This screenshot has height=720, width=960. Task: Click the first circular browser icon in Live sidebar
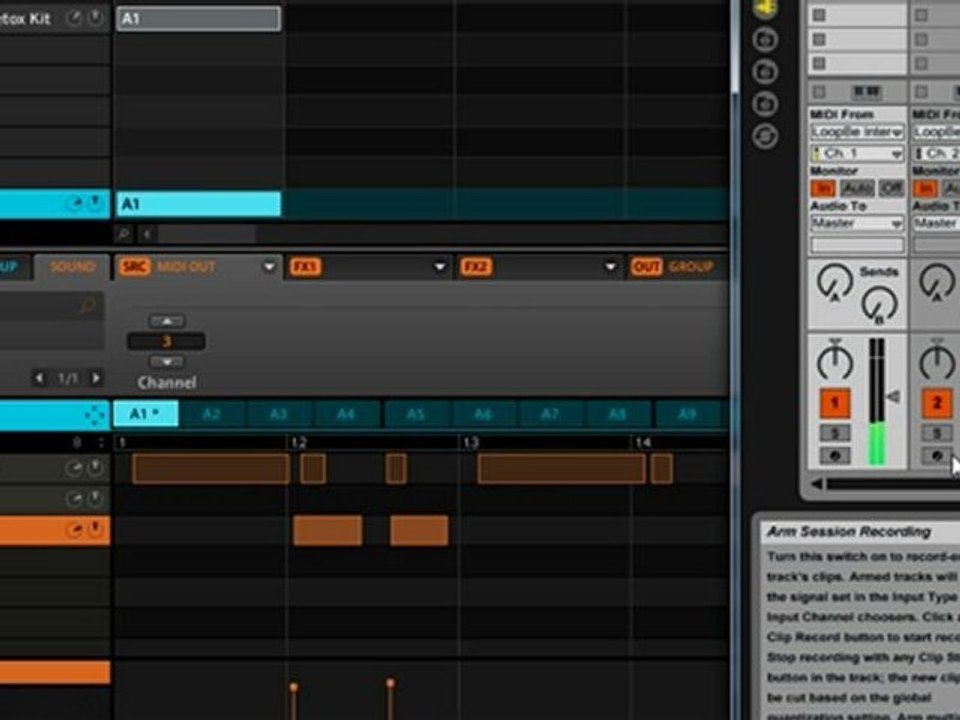(x=765, y=40)
